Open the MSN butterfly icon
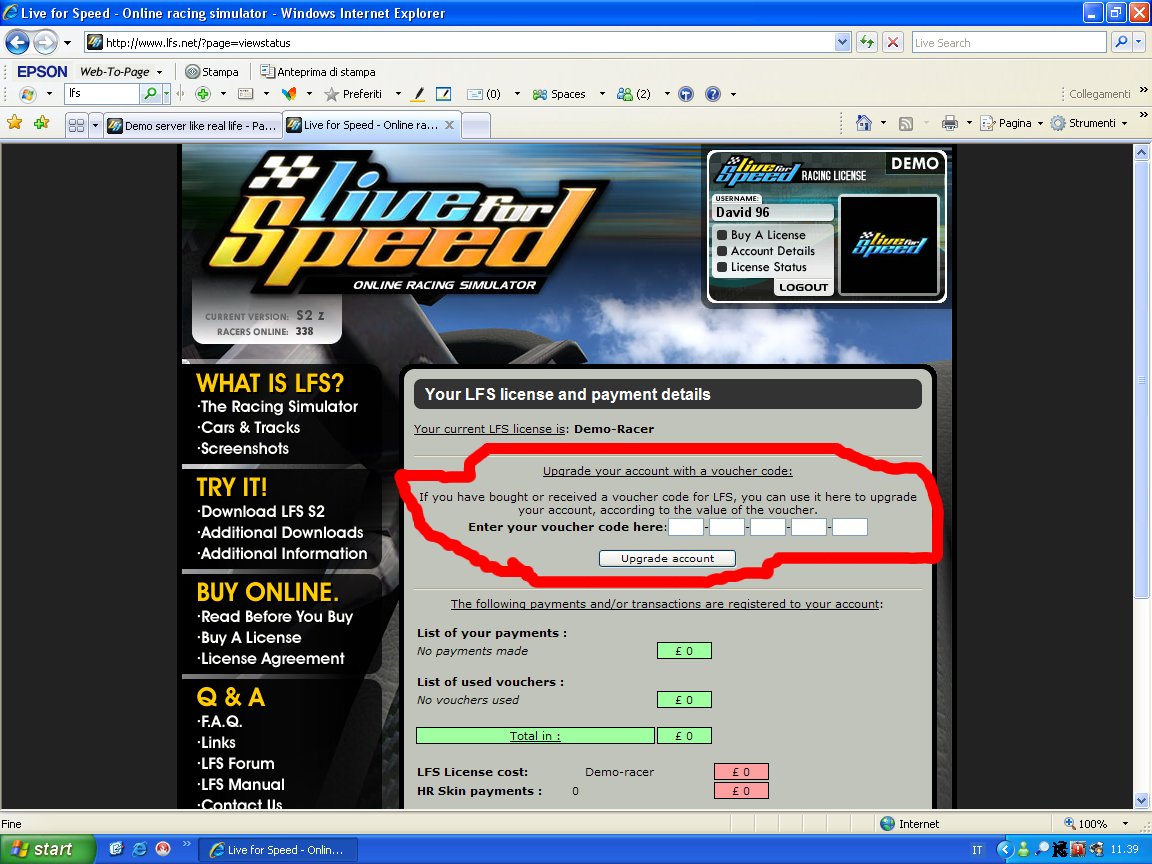 pos(289,94)
